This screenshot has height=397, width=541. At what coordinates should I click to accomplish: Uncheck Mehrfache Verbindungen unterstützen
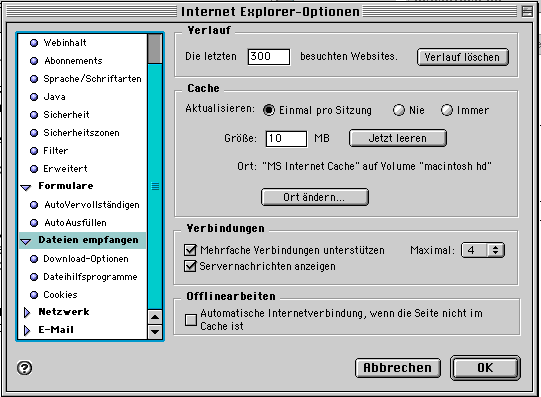point(190,250)
